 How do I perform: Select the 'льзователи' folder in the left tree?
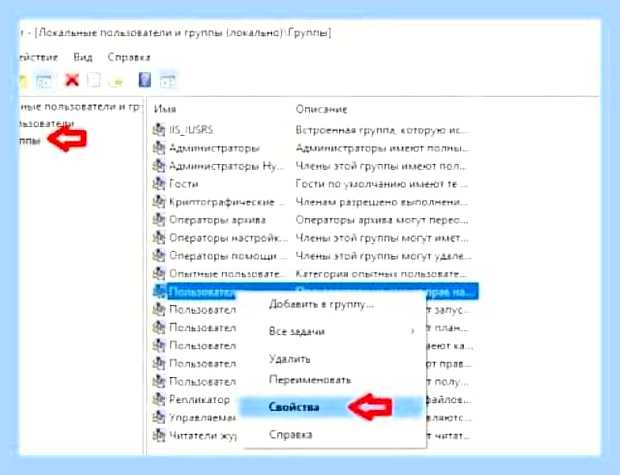[x=47, y=123]
